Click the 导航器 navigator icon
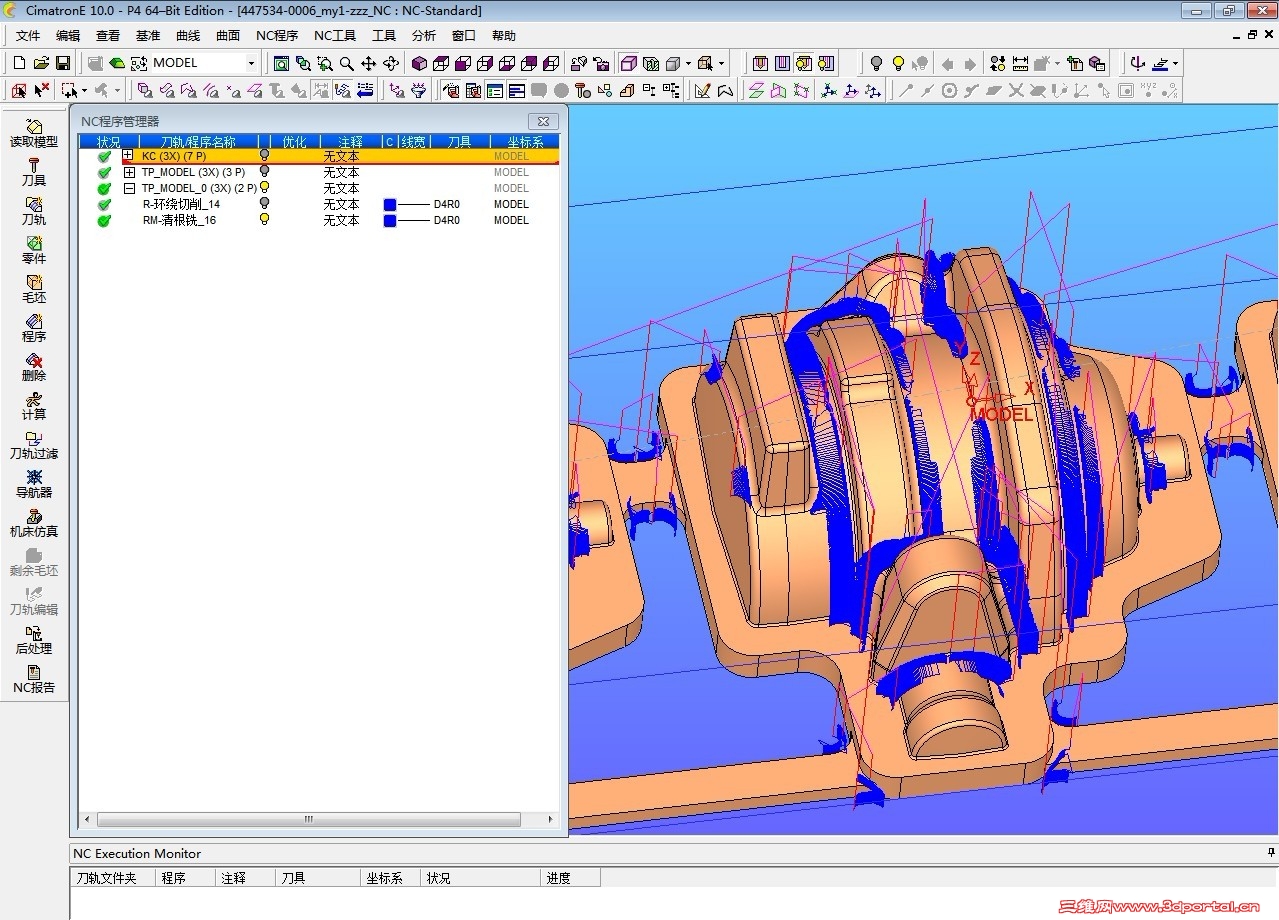 point(34,483)
